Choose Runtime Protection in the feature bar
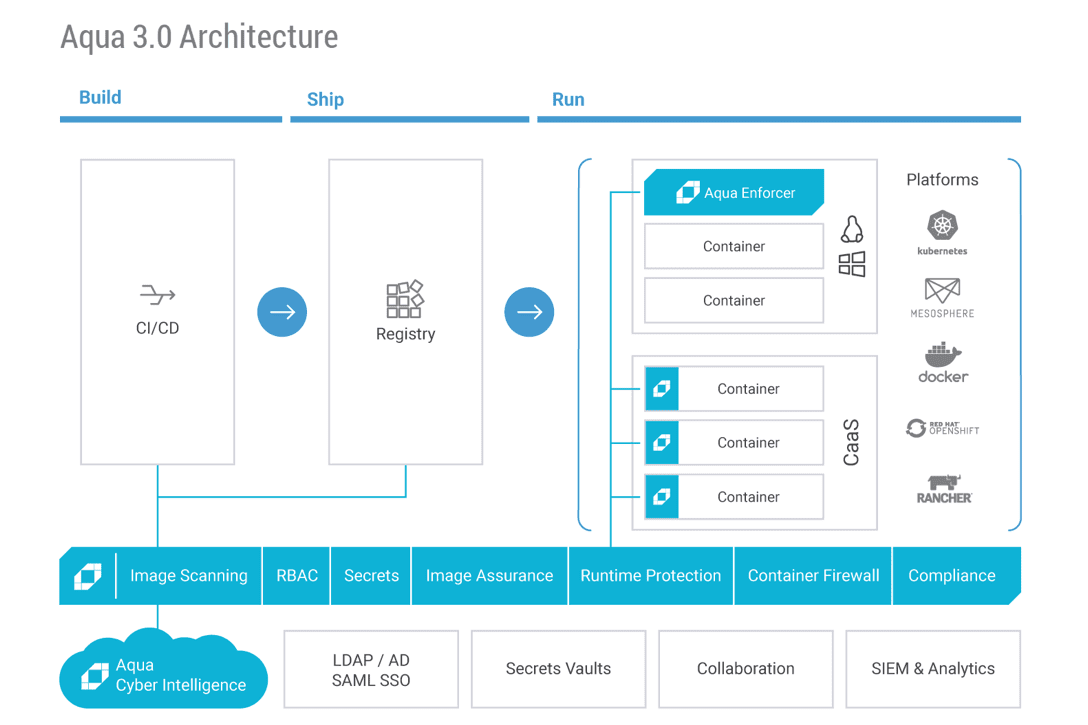 click(x=650, y=576)
